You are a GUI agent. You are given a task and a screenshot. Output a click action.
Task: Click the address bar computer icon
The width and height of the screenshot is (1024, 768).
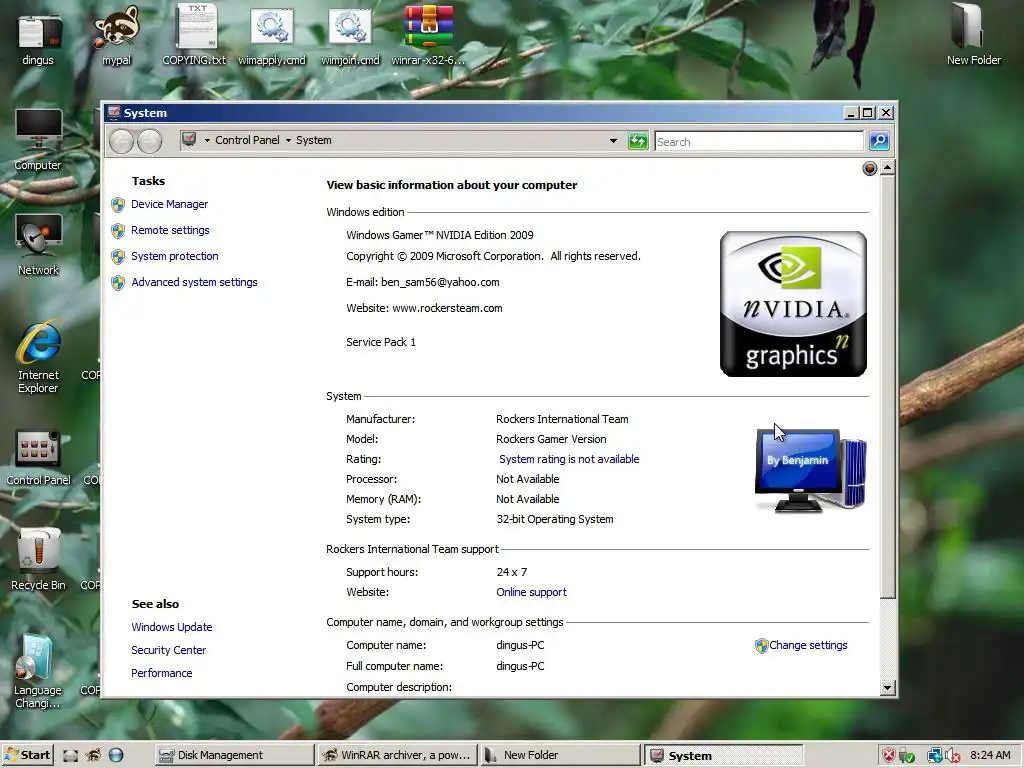point(189,140)
